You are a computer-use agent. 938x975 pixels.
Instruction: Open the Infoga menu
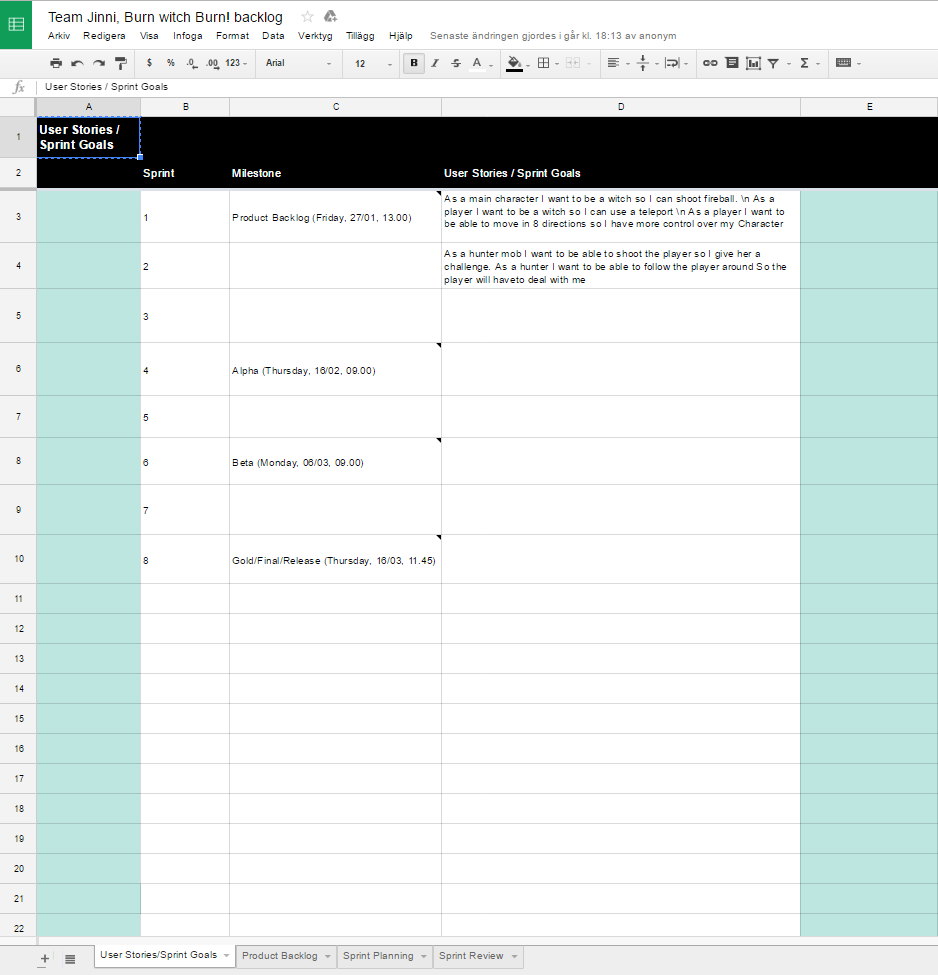click(x=187, y=36)
